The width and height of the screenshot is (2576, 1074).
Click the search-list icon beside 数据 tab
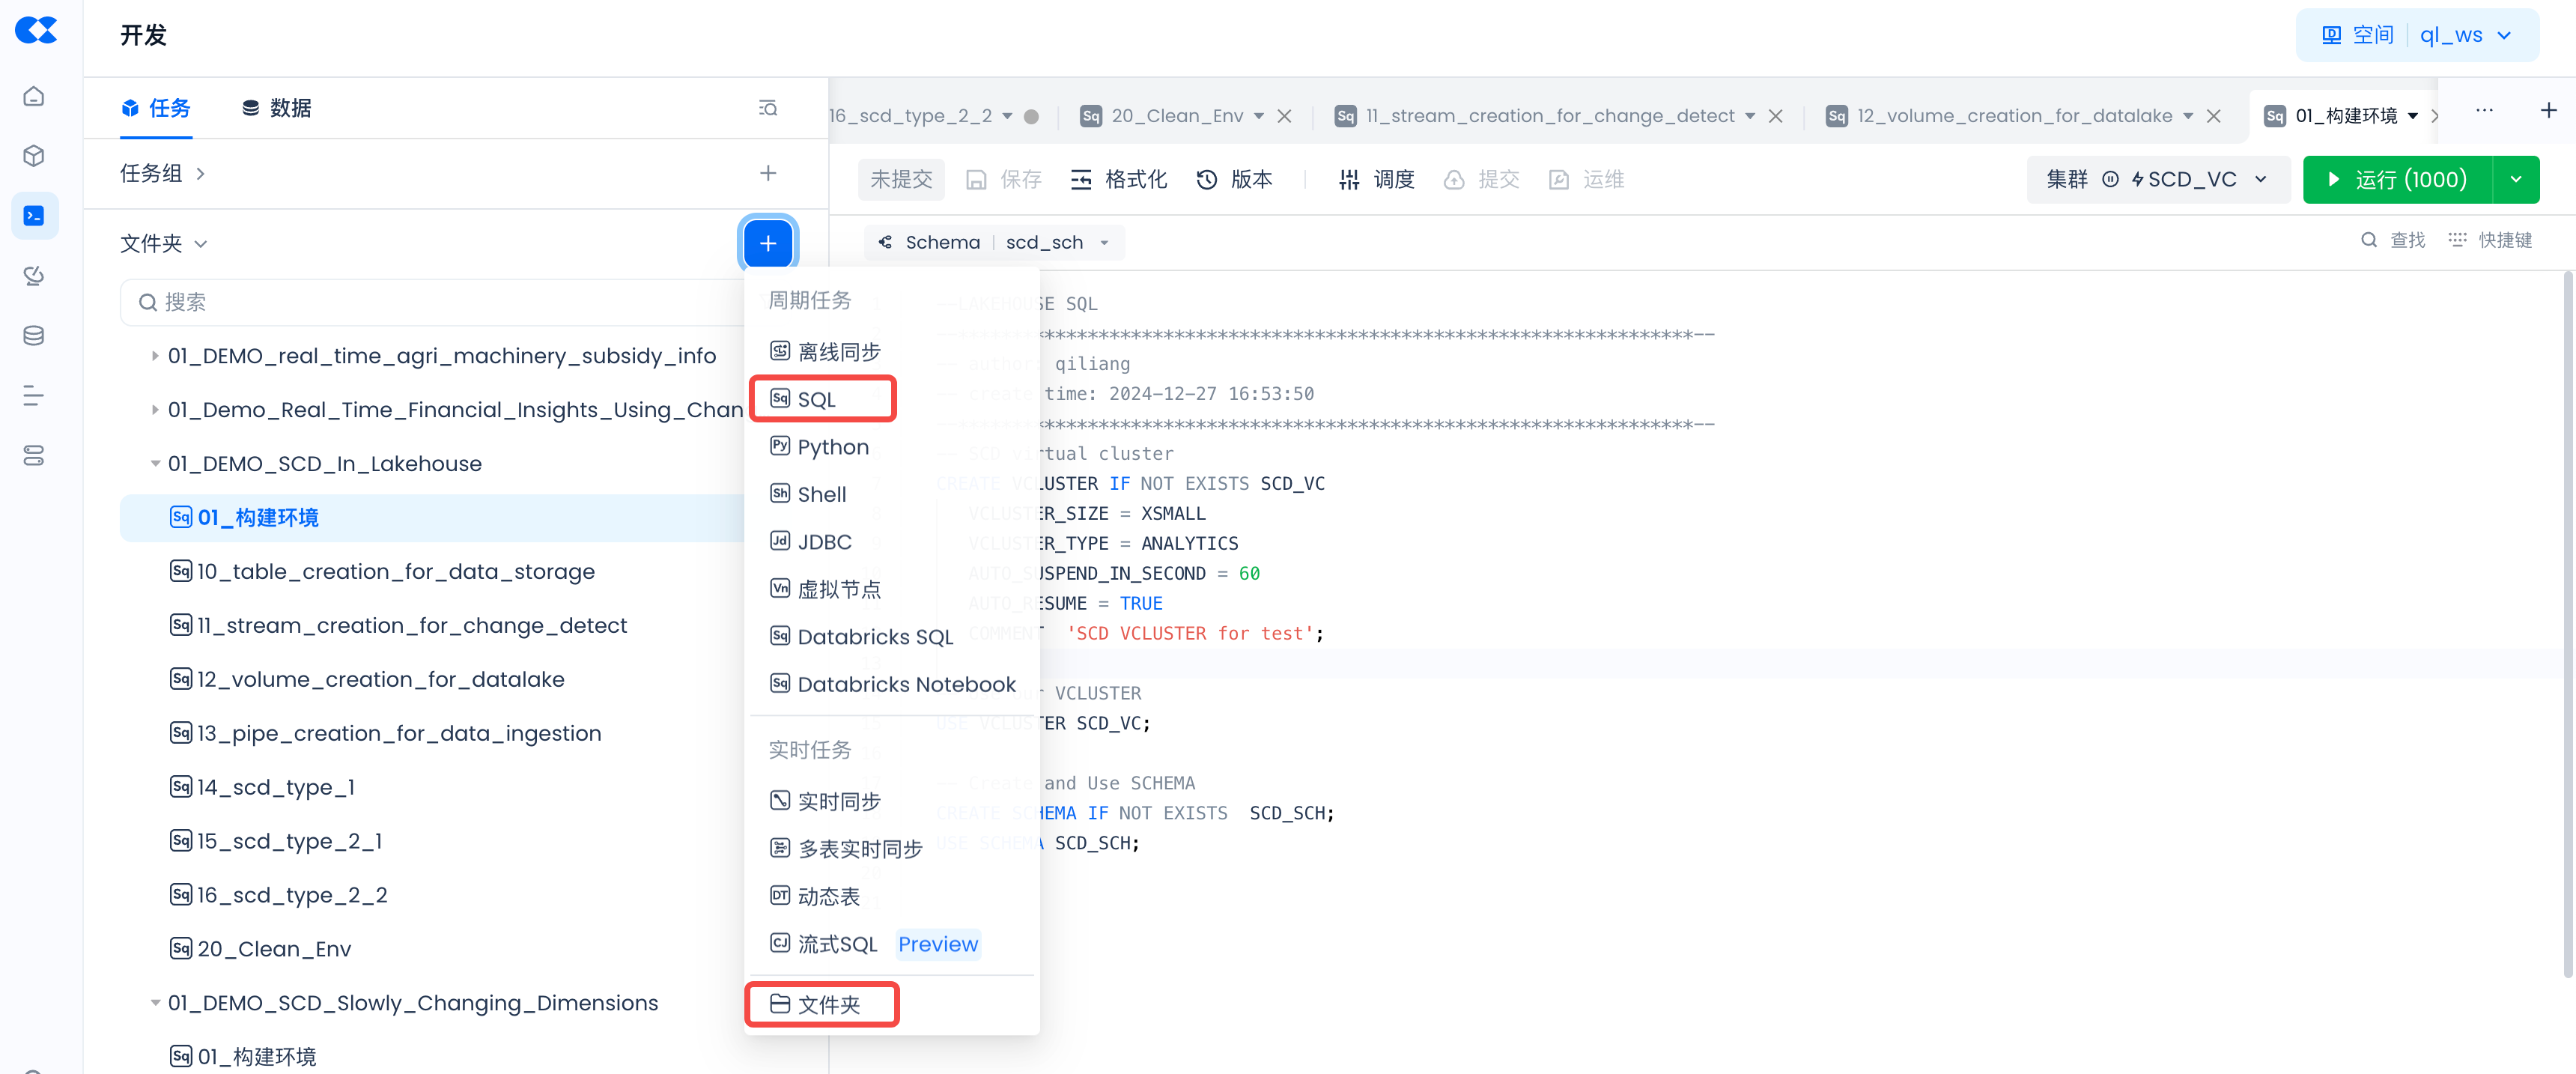point(767,108)
